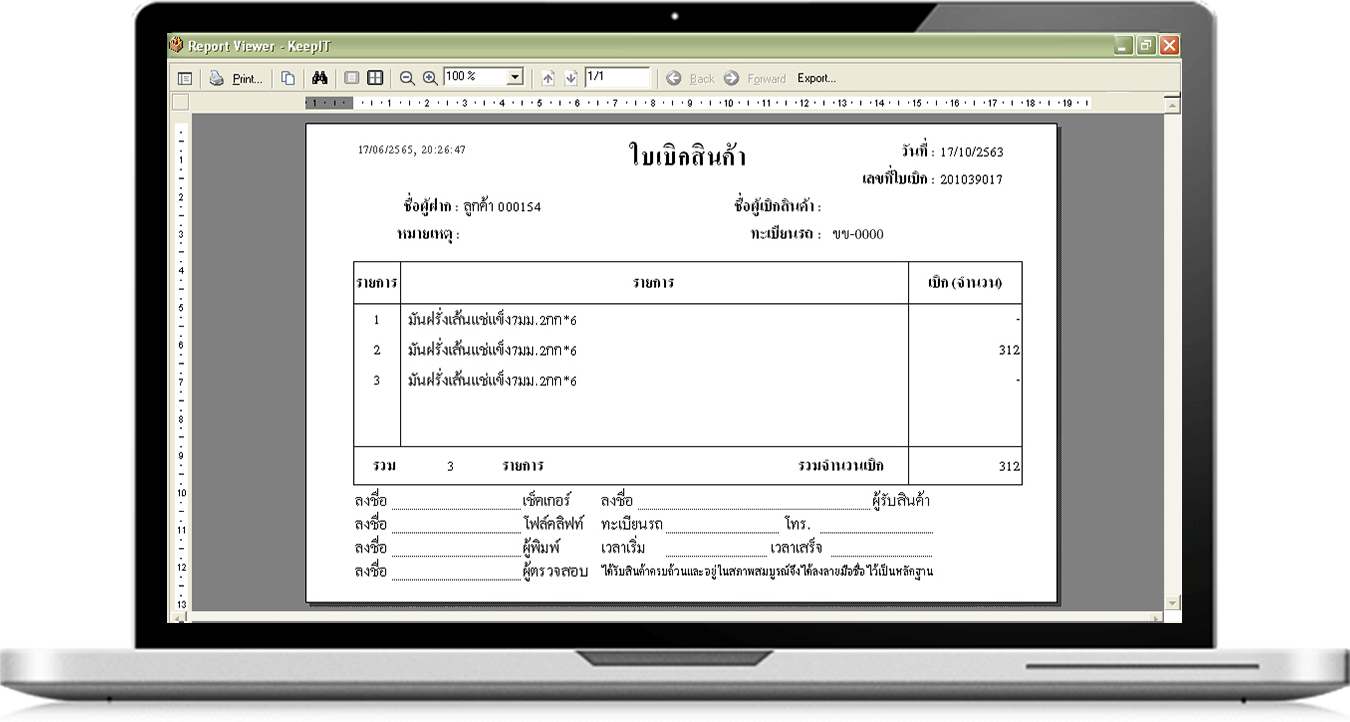Viewport: 1350px width, 722px height.
Task: Select the Forward navigation arrow
Action: (x=731, y=78)
